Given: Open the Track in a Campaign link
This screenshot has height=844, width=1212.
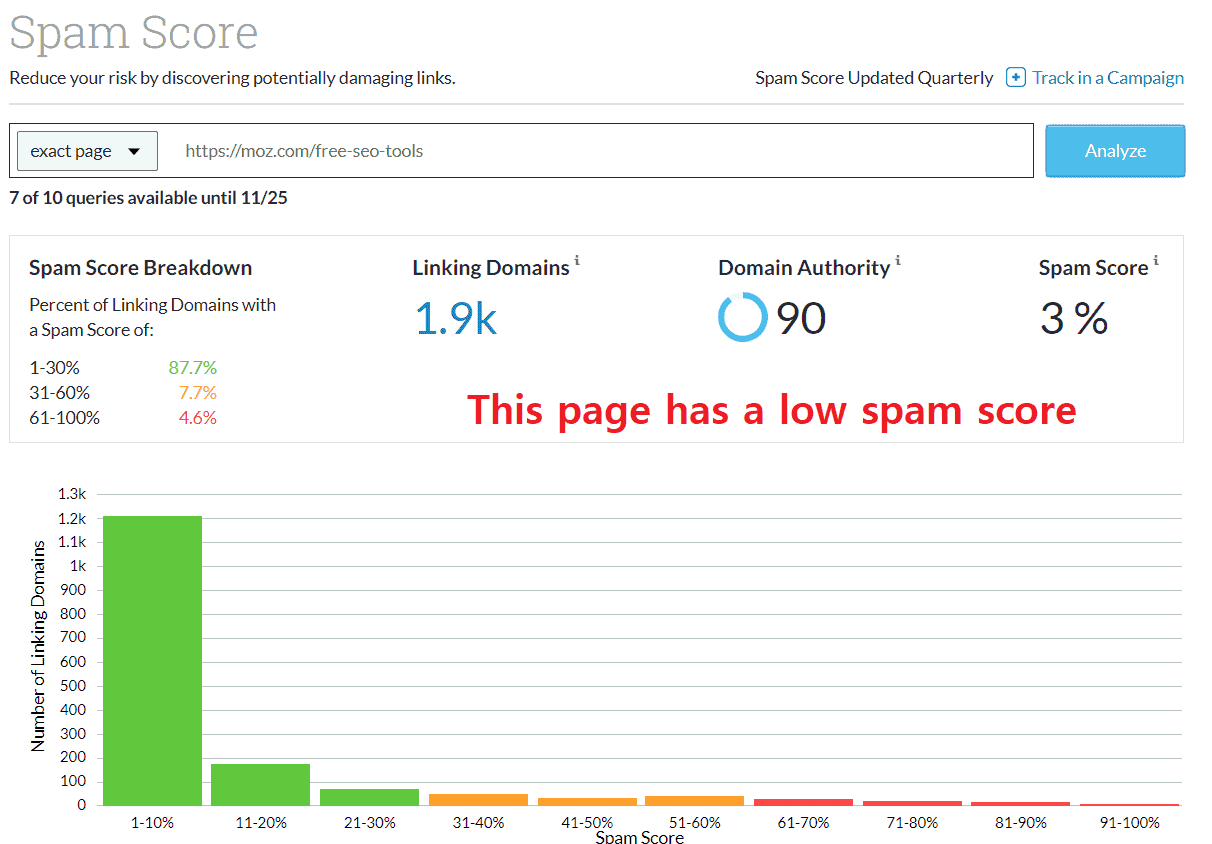Looking at the screenshot, I should (1108, 77).
